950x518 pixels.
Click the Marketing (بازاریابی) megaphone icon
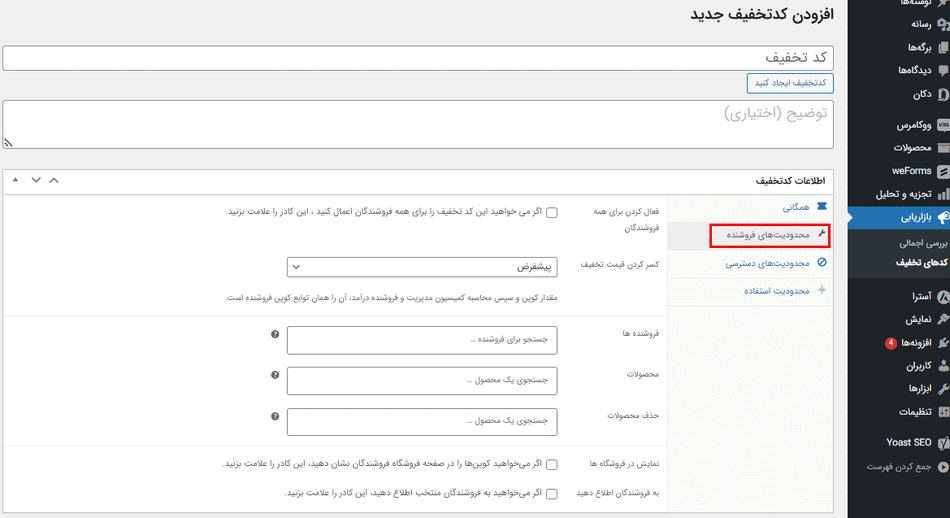pyautogui.click(x=943, y=217)
